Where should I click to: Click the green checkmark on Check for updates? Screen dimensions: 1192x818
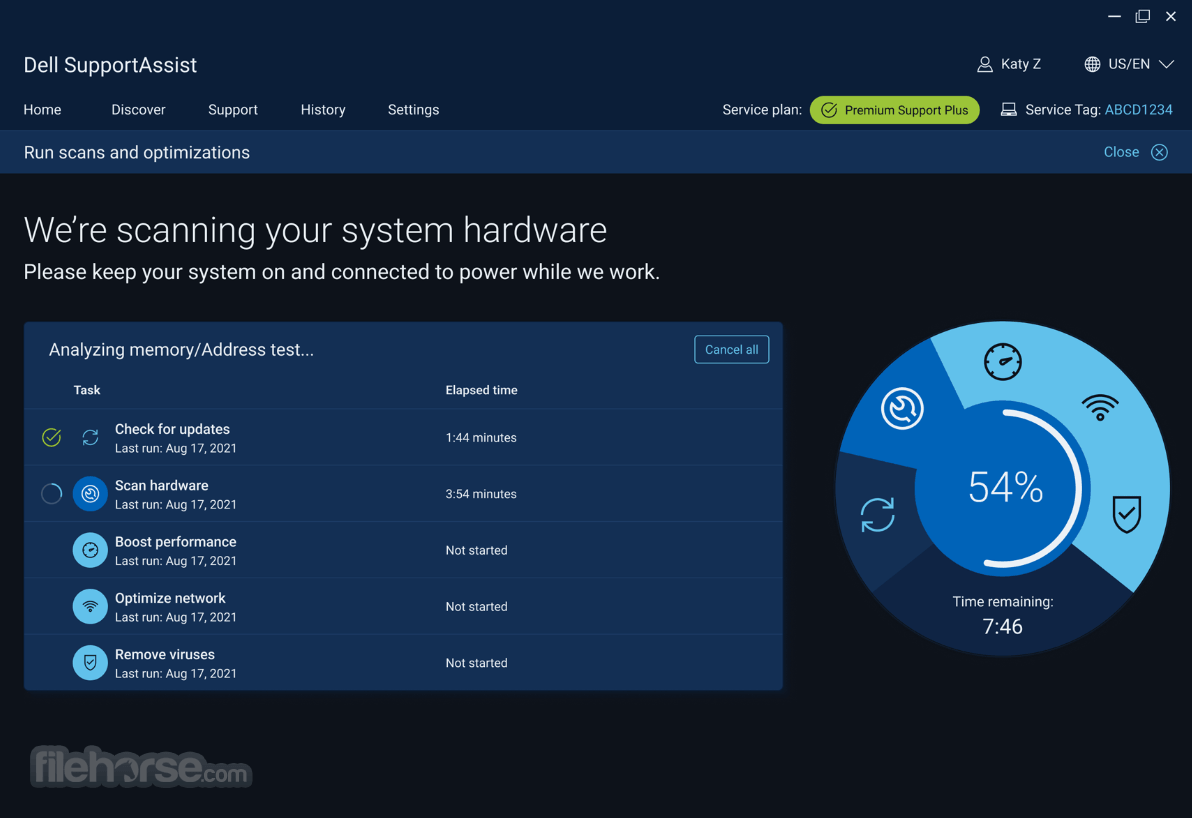click(51, 437)
